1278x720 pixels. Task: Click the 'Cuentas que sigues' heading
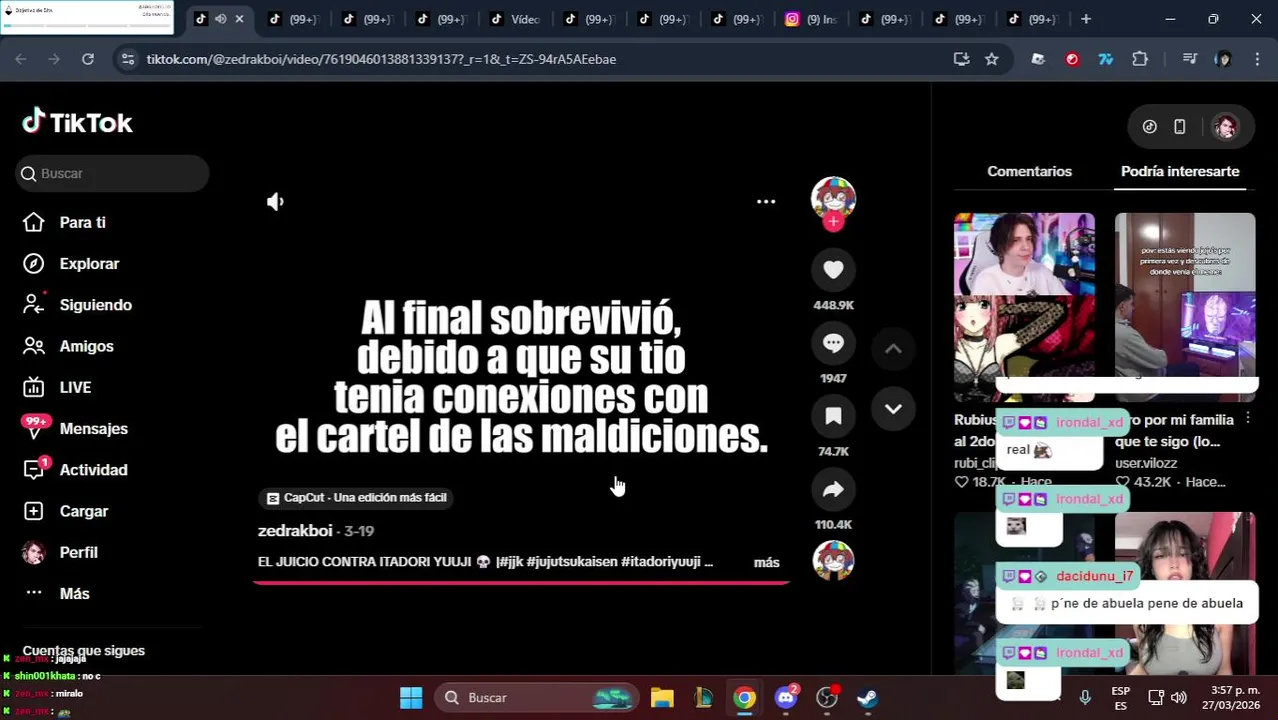(84, 651)
